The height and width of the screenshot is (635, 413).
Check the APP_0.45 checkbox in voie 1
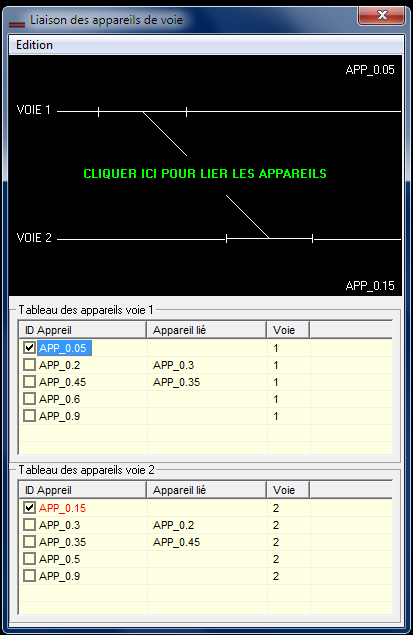point(29,382)
